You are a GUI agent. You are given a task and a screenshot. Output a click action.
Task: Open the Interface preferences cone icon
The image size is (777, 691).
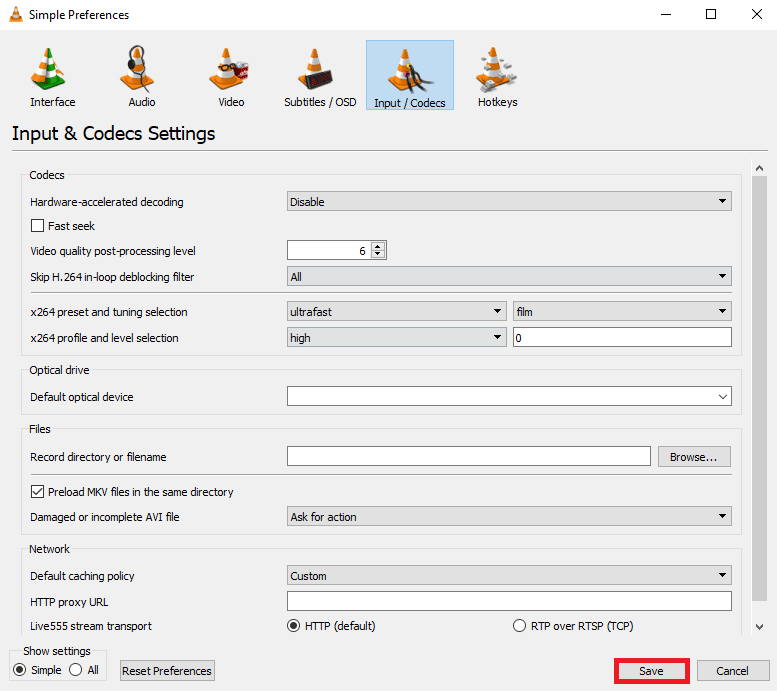pyautogui.click(x=48, y=70)
